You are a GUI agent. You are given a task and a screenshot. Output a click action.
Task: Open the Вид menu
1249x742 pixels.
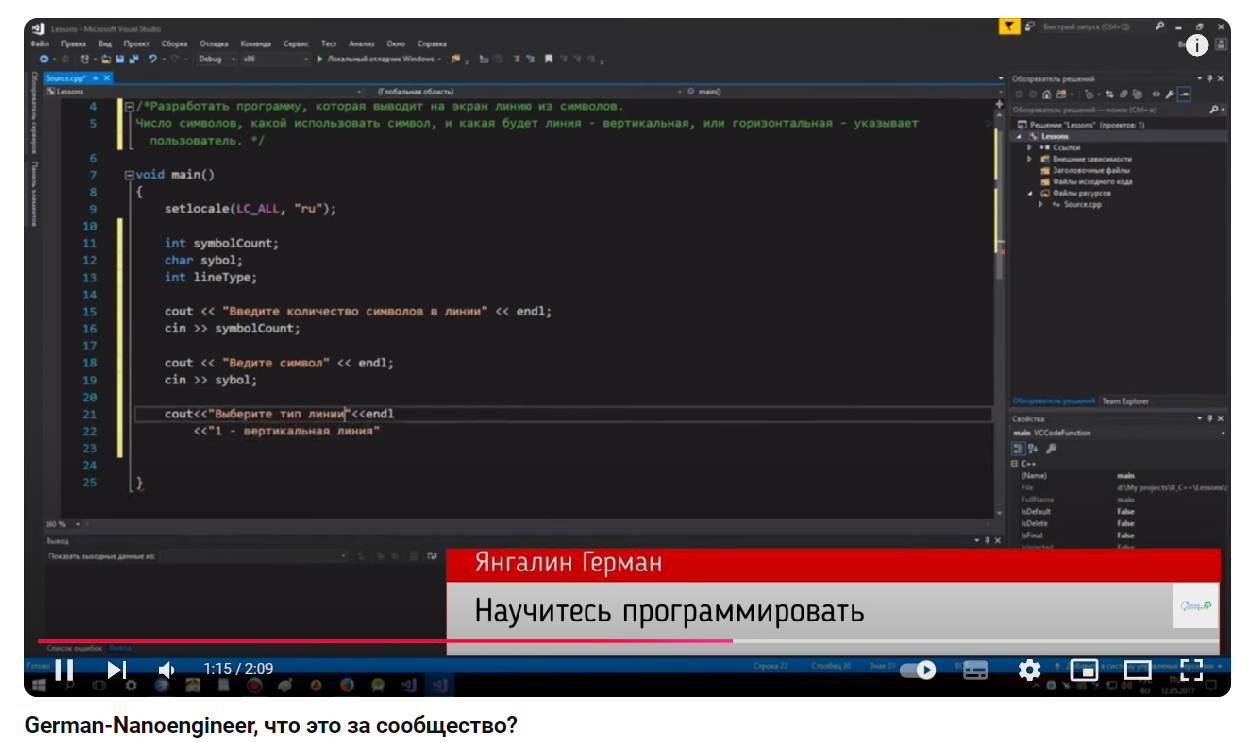click(x=105, y=44)
